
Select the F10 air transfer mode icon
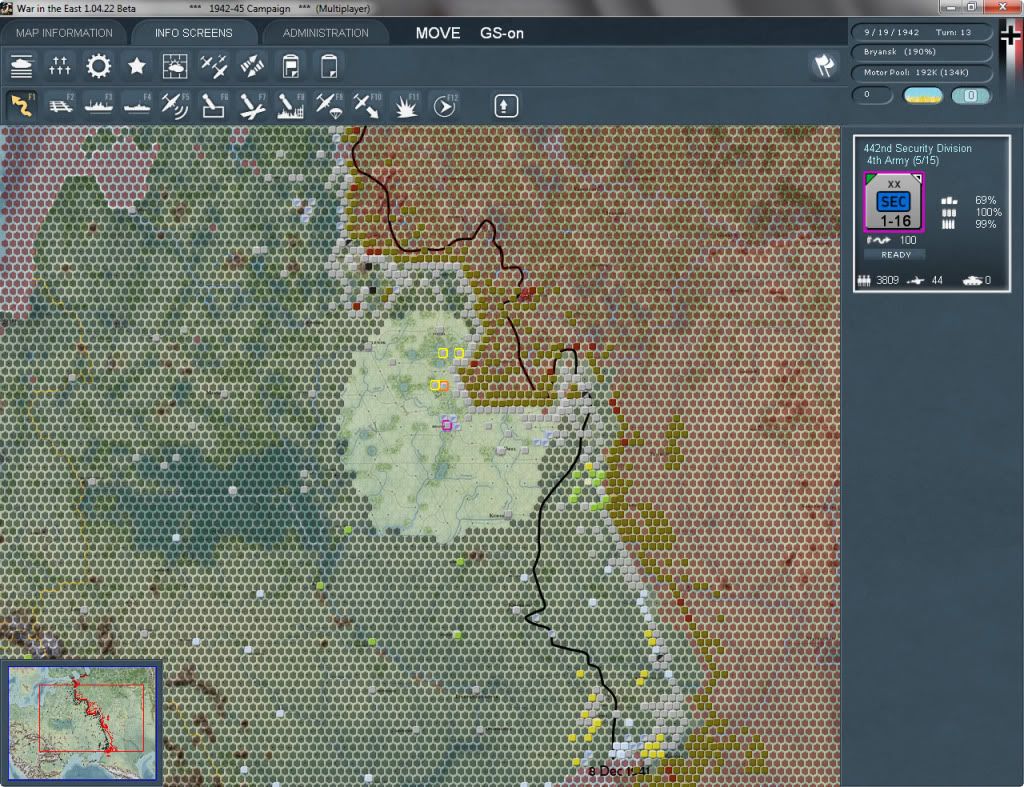tap(367, 106)
